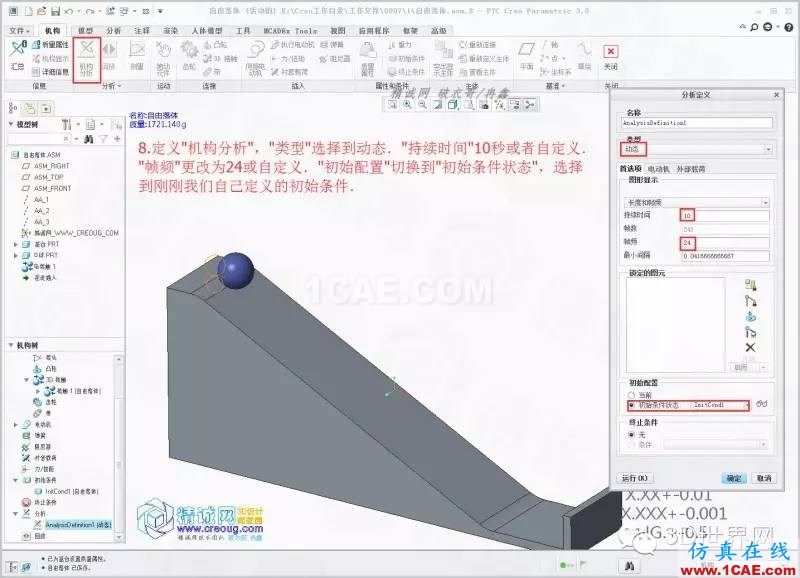Collapse the 初始条件 node in the mechanism tree
The height and width of the screenshot is (578, 800).
(x=16, y=480)
